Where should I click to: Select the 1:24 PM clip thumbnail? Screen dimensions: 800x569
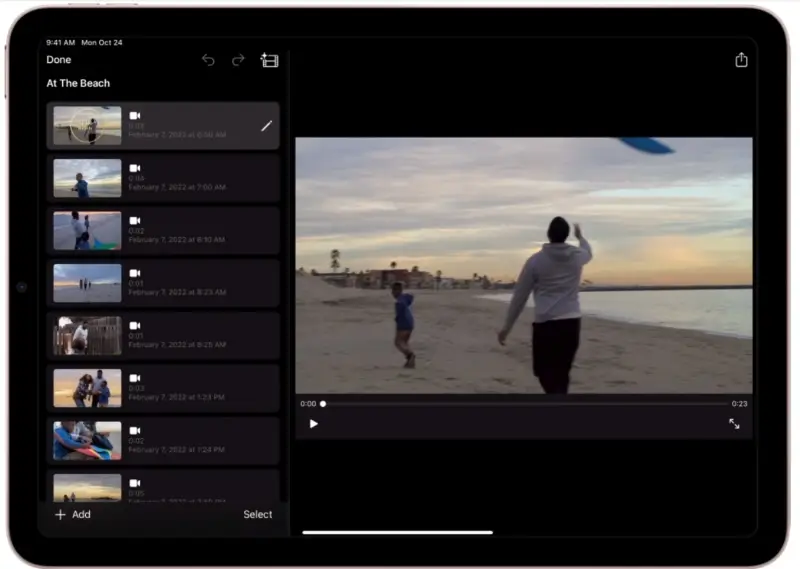coord(87,441)
